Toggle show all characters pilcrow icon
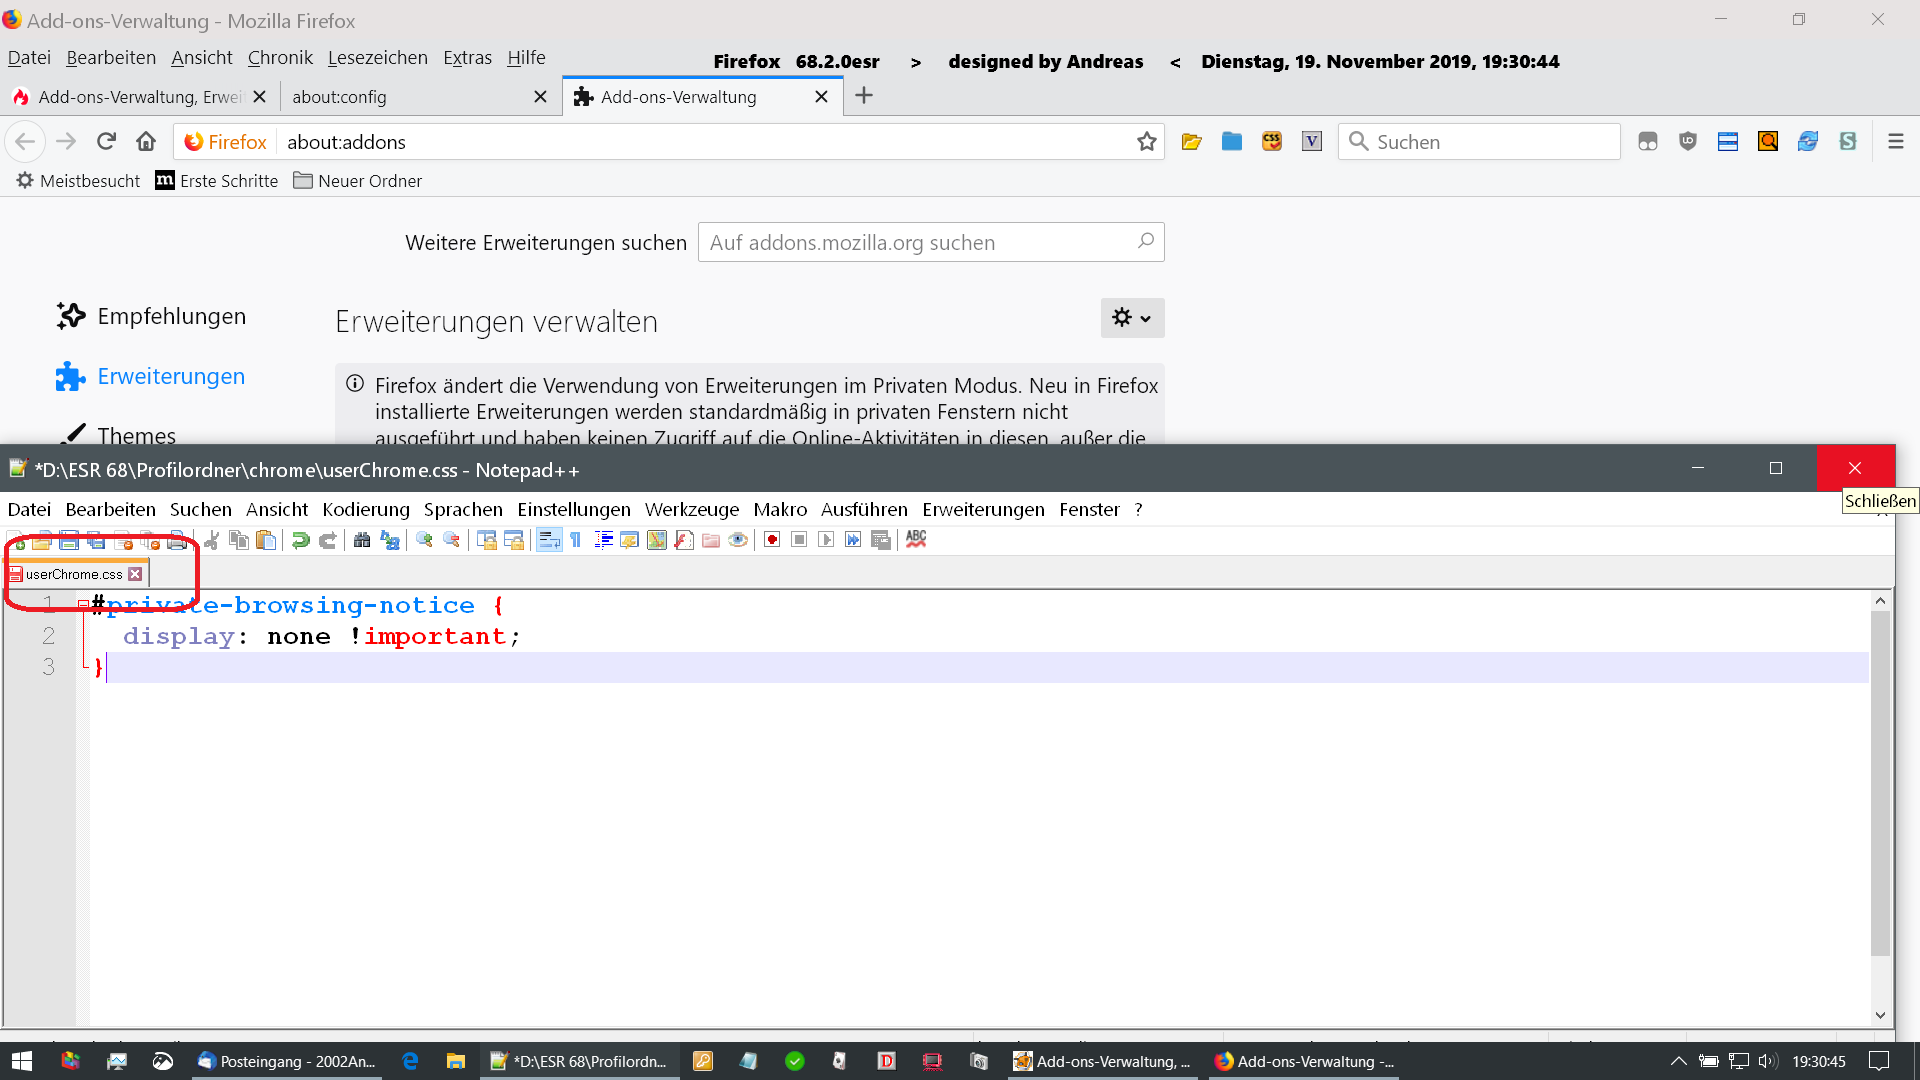The width and height of the screenshot is (1920, 1080). point(576,540)
